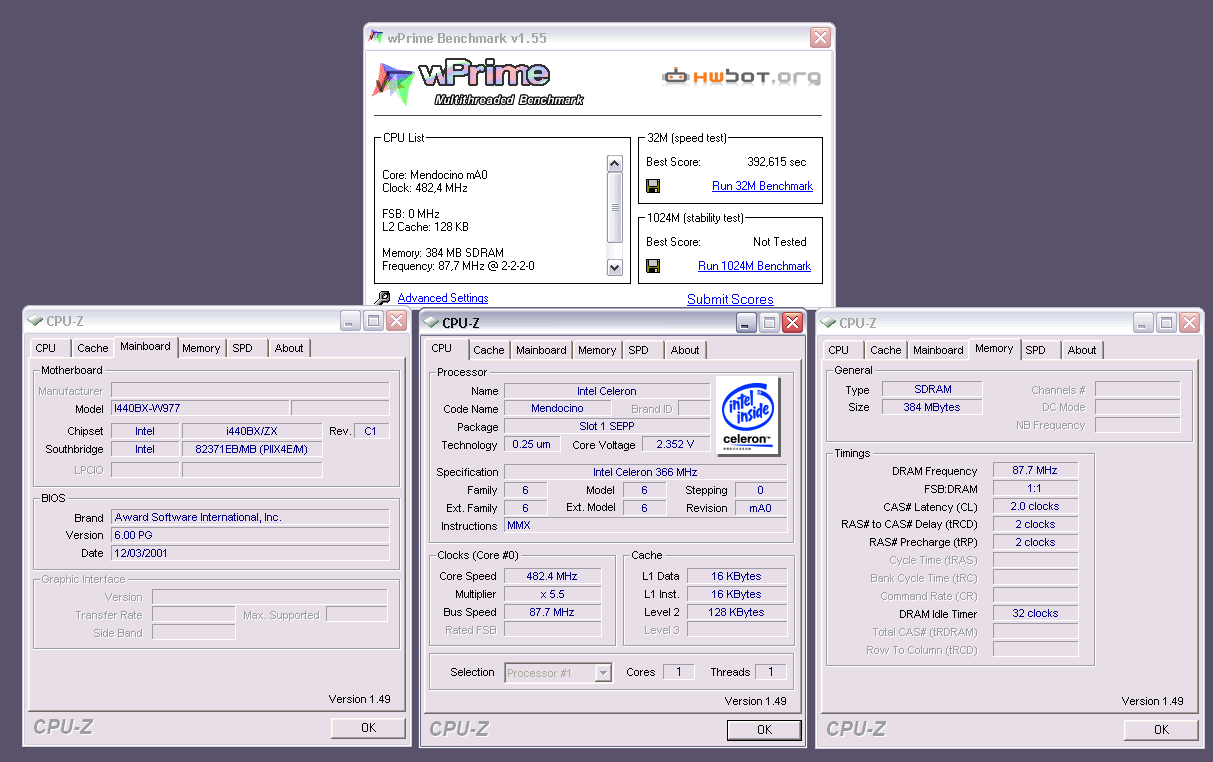Click the Level 2 cache value 128 KBytes
The width and height of the screenshot is (1213, 762).
(x=737, y=612)
